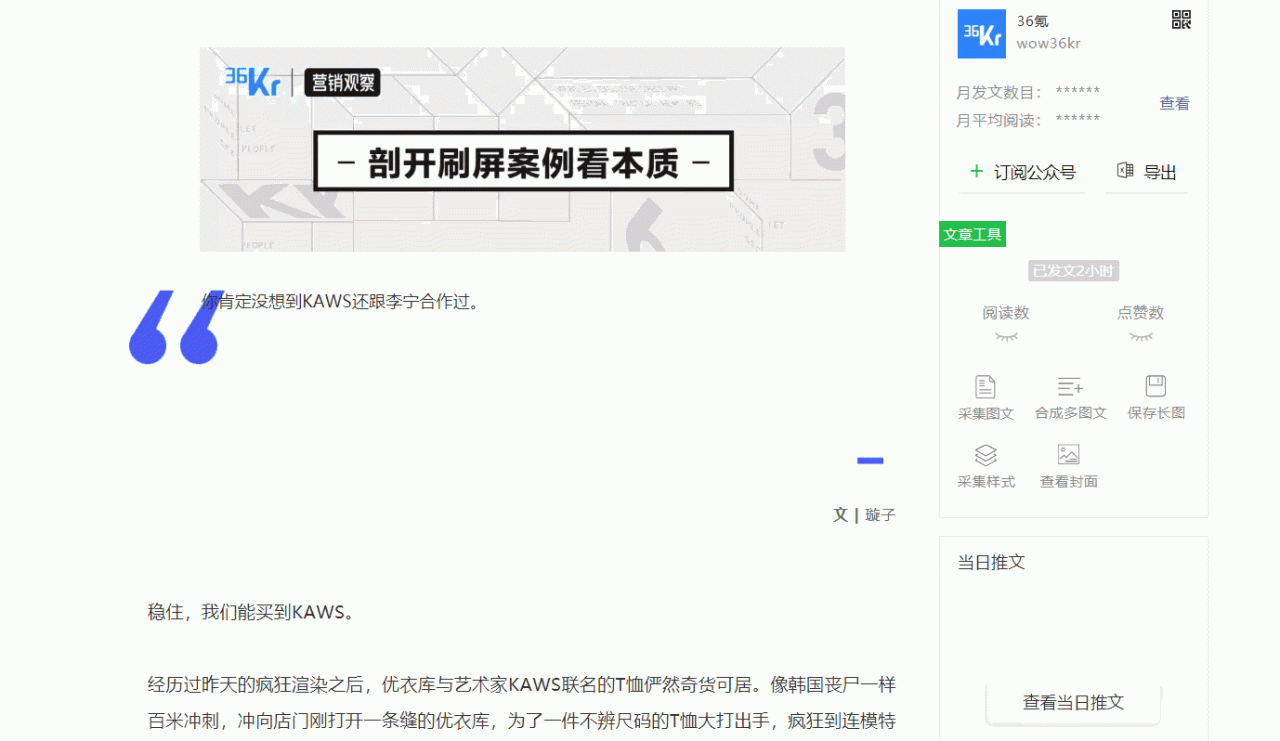Viewport: 1280px width, 741px height.
Task: Click the QR code icon near account name
Action: coord(1181,19)
